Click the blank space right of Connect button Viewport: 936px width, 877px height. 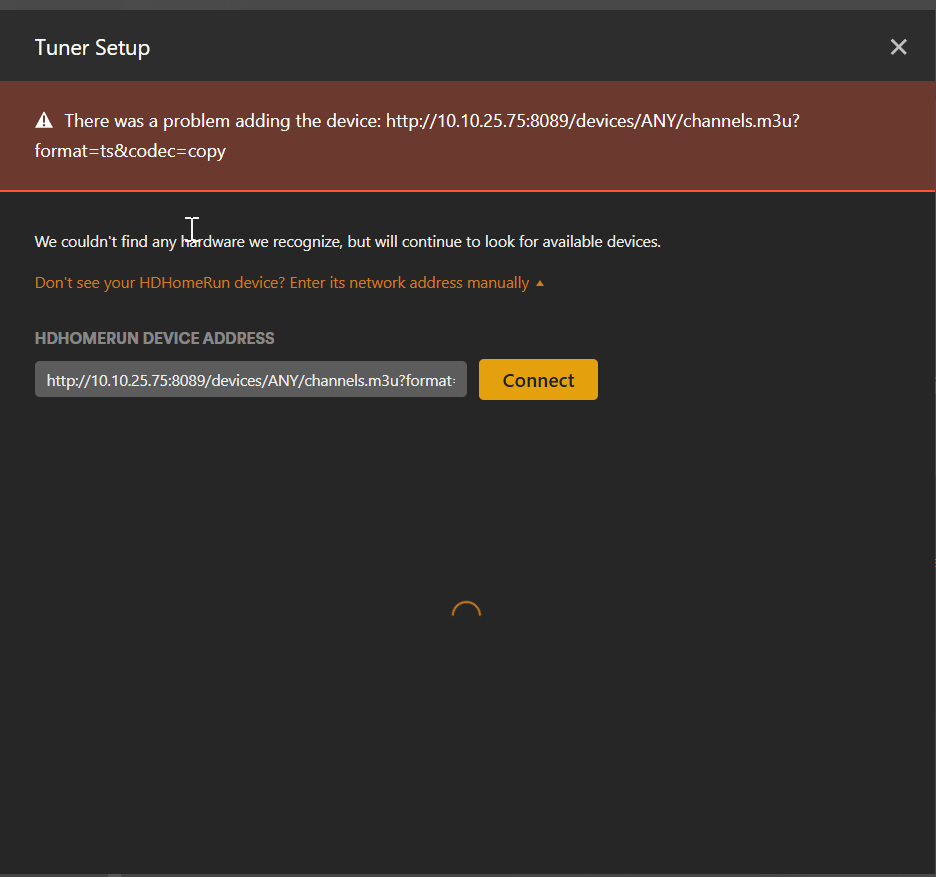760,380
